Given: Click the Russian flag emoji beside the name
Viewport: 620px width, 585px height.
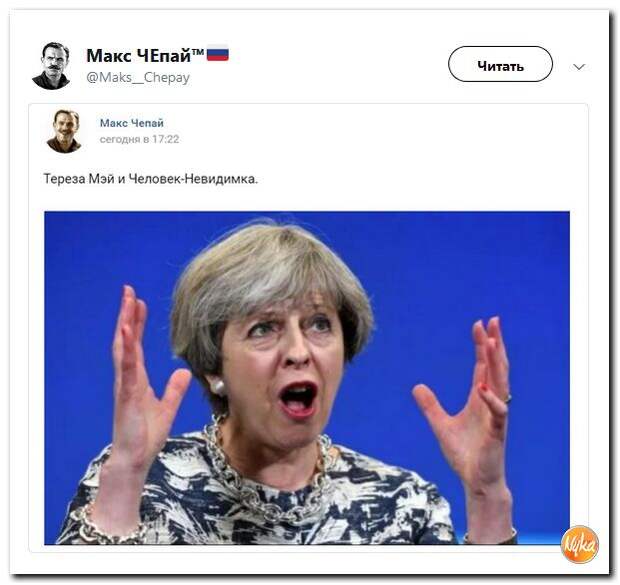Looking at the screenshot, I should click(x=217, y=53).
